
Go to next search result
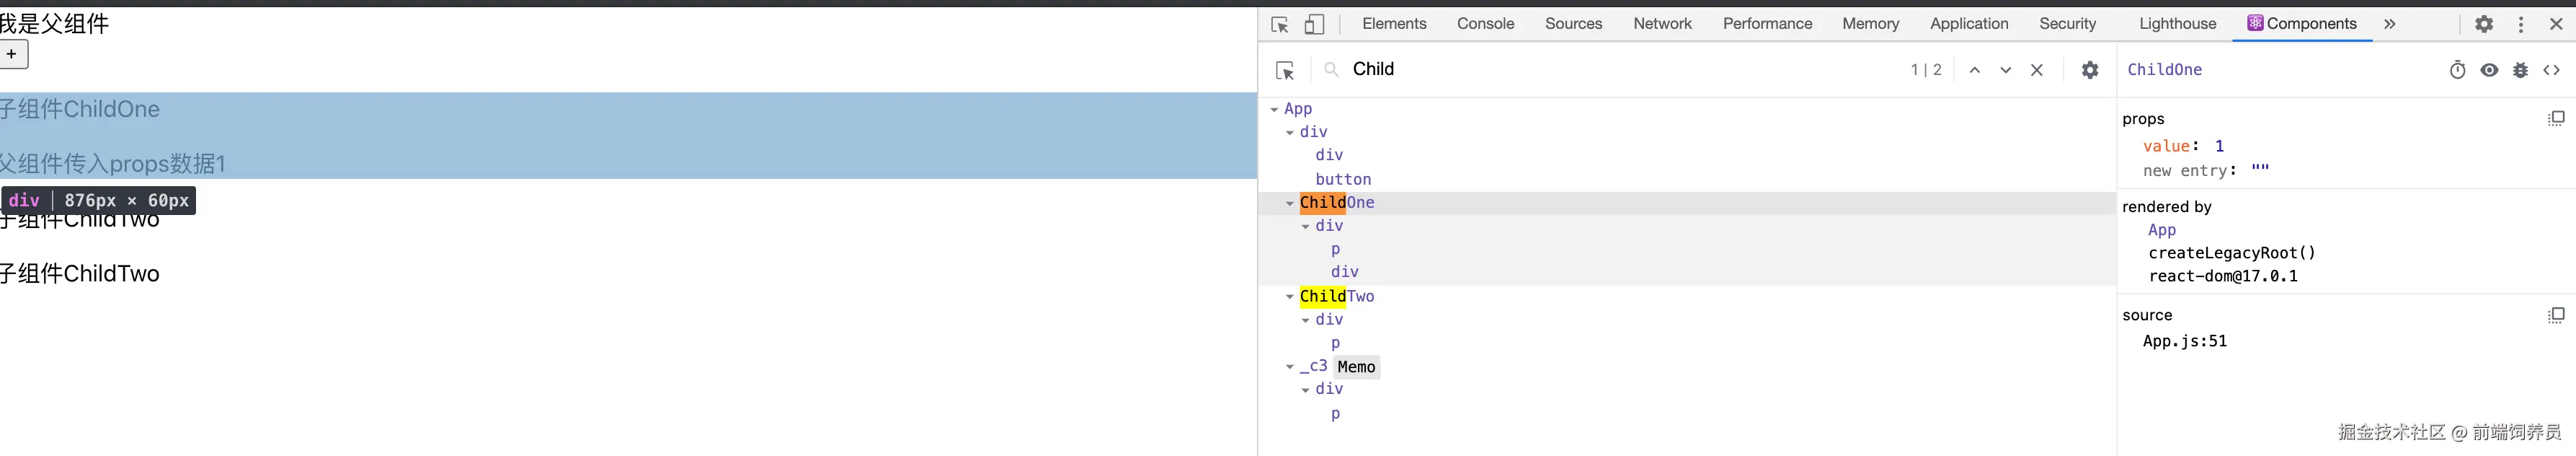pyautogui.click(x=2005, y=70)
